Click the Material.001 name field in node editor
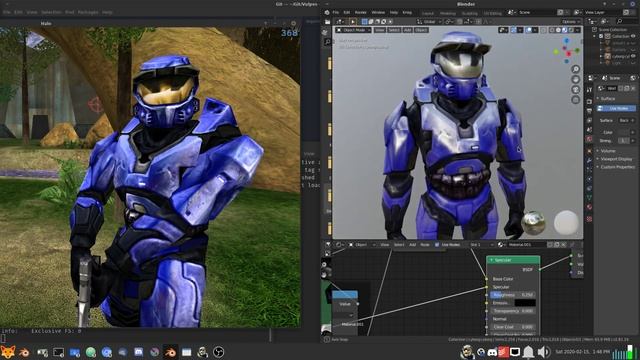Screen dimensions: 640x360 click(x=526, y=244)
